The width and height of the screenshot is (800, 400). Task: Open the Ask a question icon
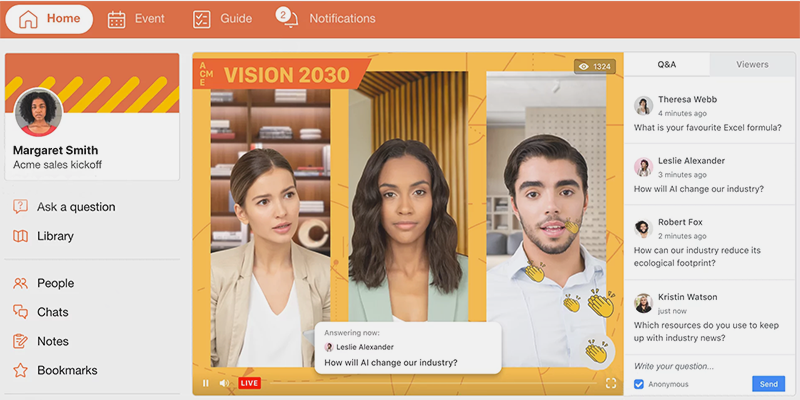click(20, 207)
